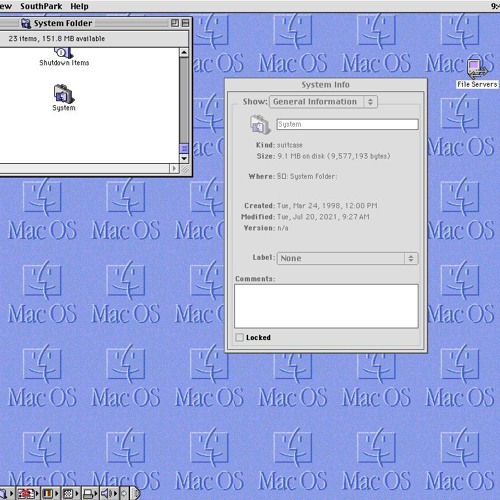The height and width of the screenshot is (500, 500).
Task: Click the 'Version: n/a' text
Action: 266,228
